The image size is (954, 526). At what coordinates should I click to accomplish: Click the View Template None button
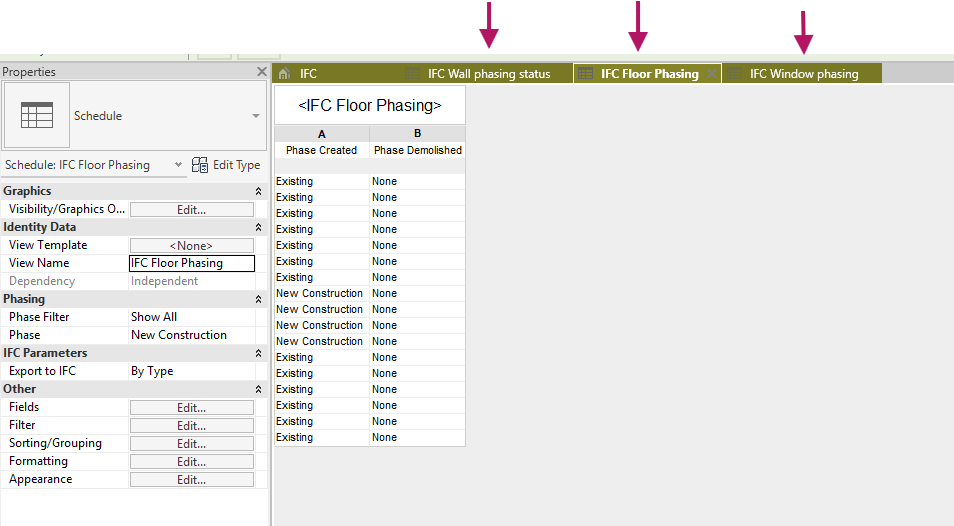191,246
